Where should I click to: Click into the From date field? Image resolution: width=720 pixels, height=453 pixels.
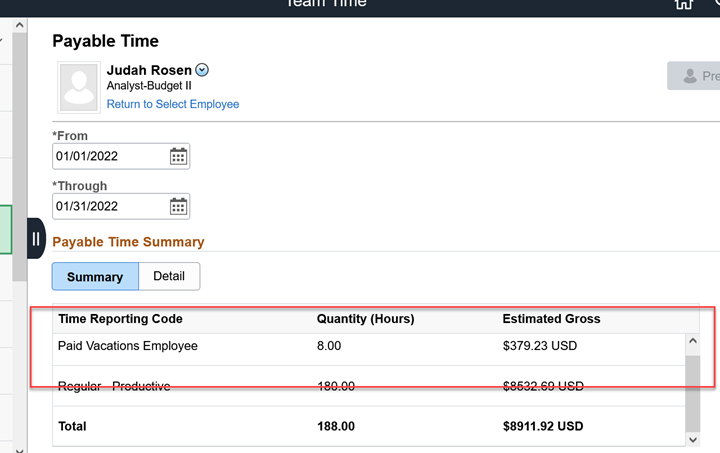click(x=108, y=156)
